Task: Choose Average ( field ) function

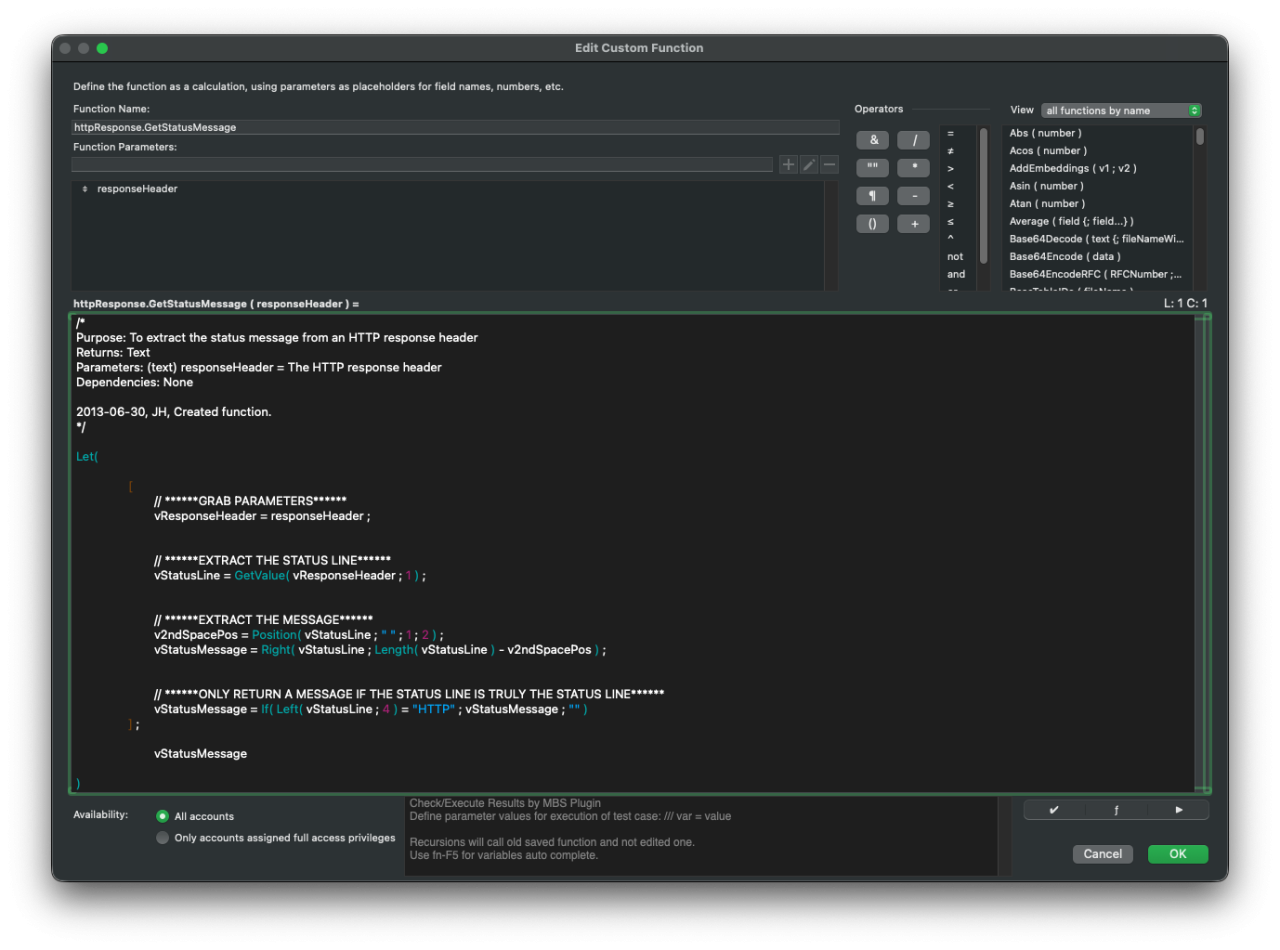Action: [1098, 221]
